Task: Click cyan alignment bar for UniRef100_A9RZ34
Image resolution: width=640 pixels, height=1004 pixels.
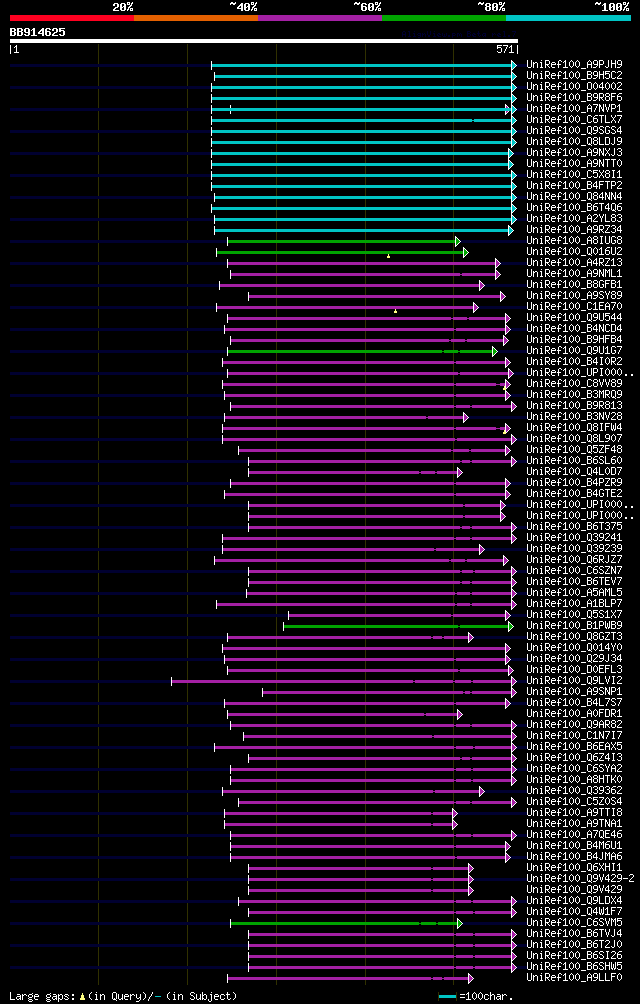Action: click(362, 231)
